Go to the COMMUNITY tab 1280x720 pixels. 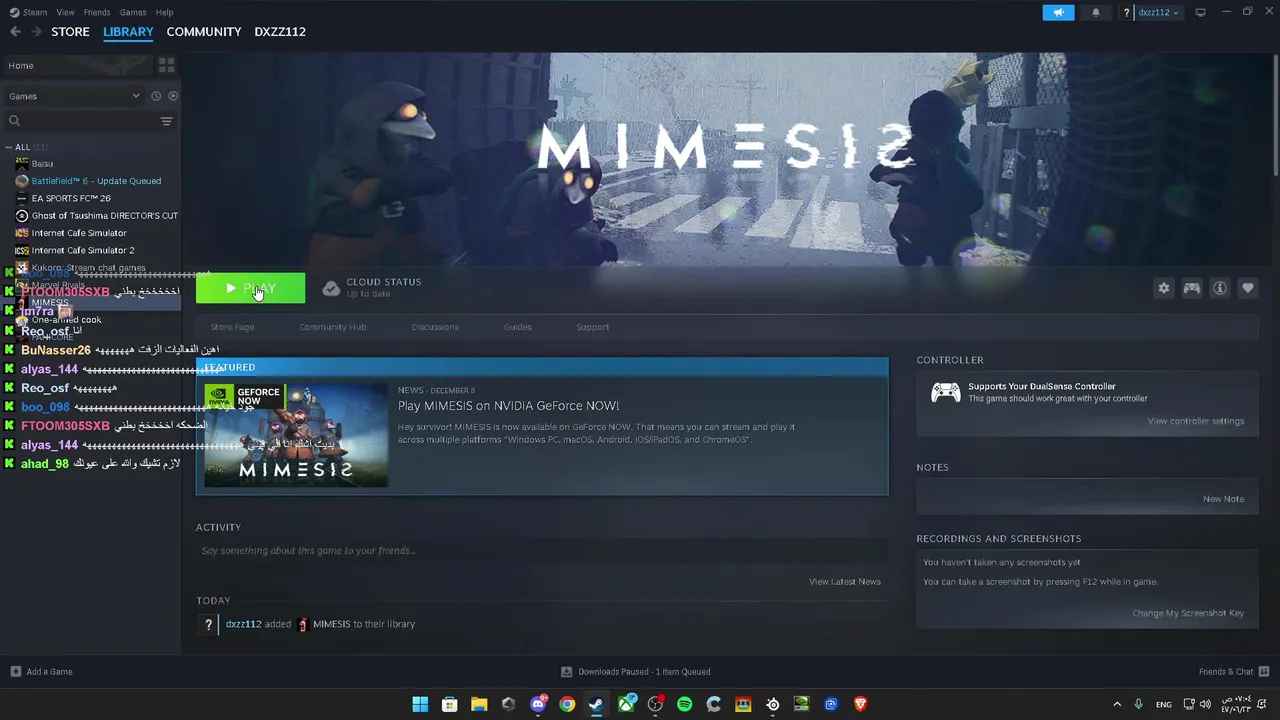coord(204,32)
